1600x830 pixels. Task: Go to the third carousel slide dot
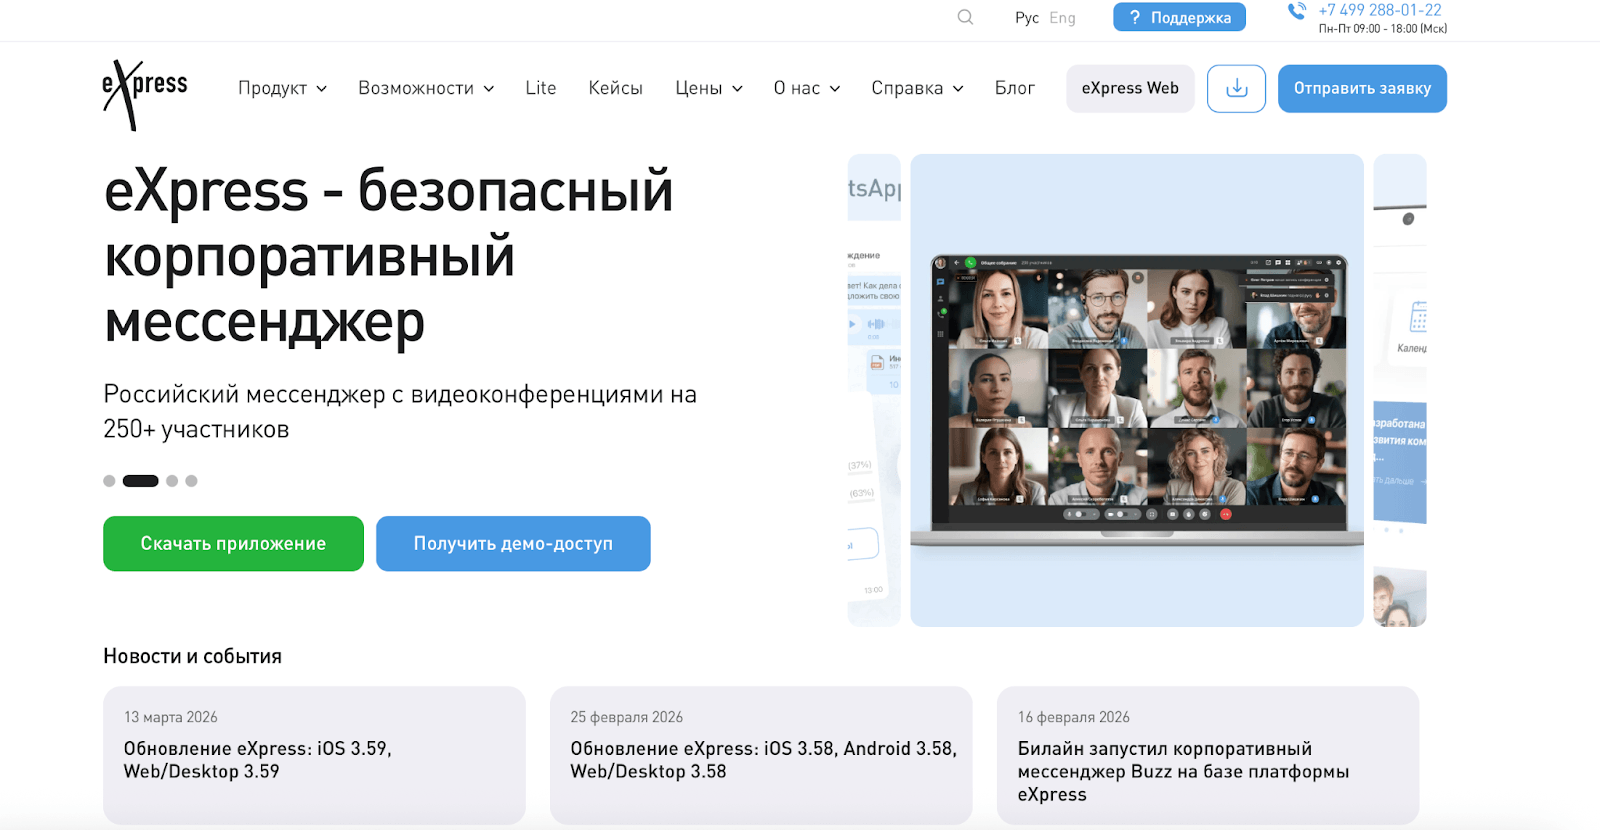coord(172,481)
